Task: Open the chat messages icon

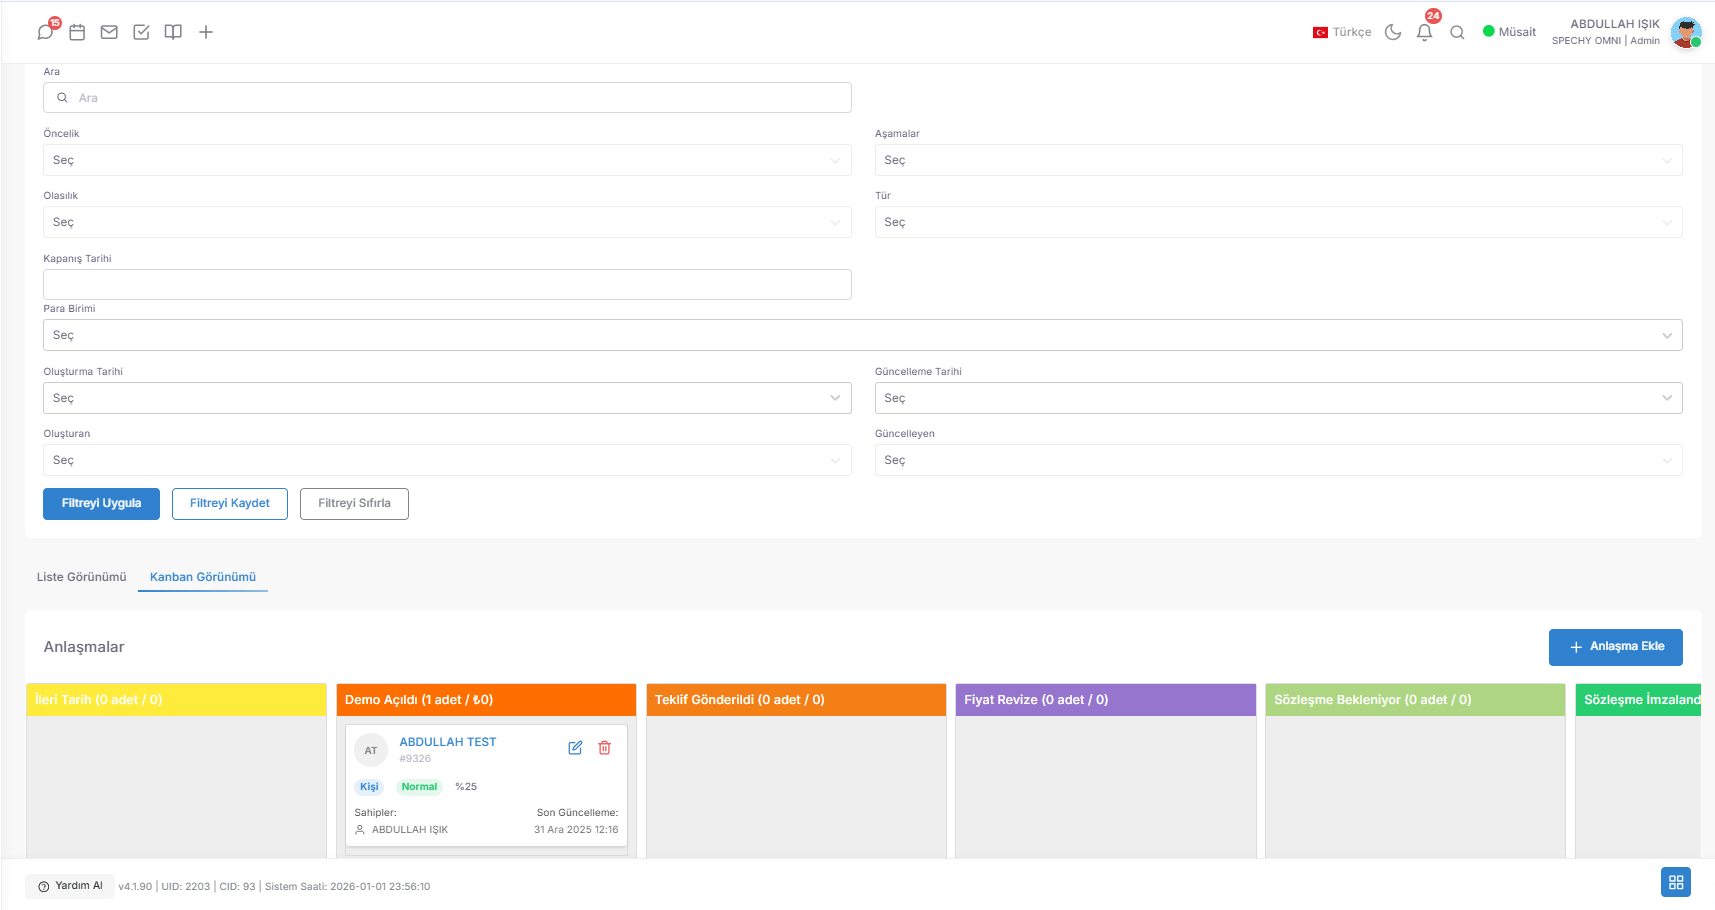Action: coord(45,32)
